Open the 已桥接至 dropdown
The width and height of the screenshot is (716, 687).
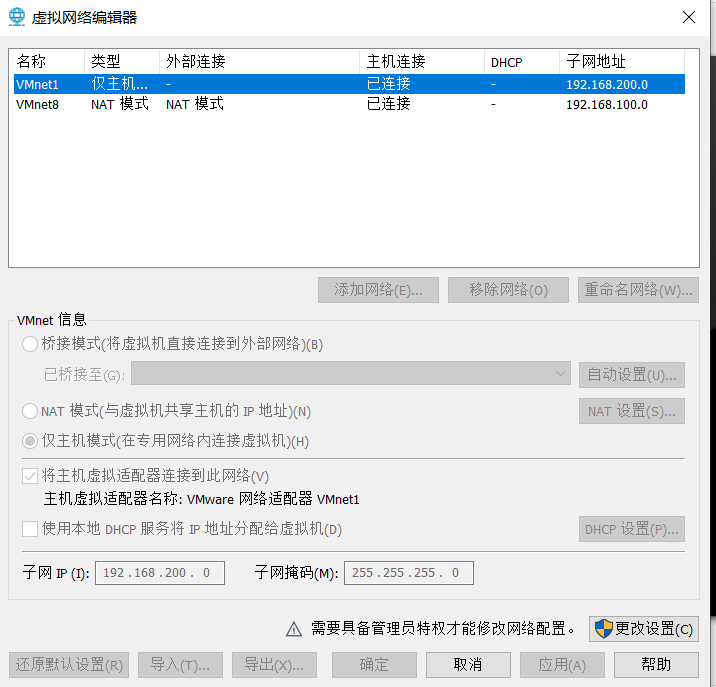click(x=351, y=374)
